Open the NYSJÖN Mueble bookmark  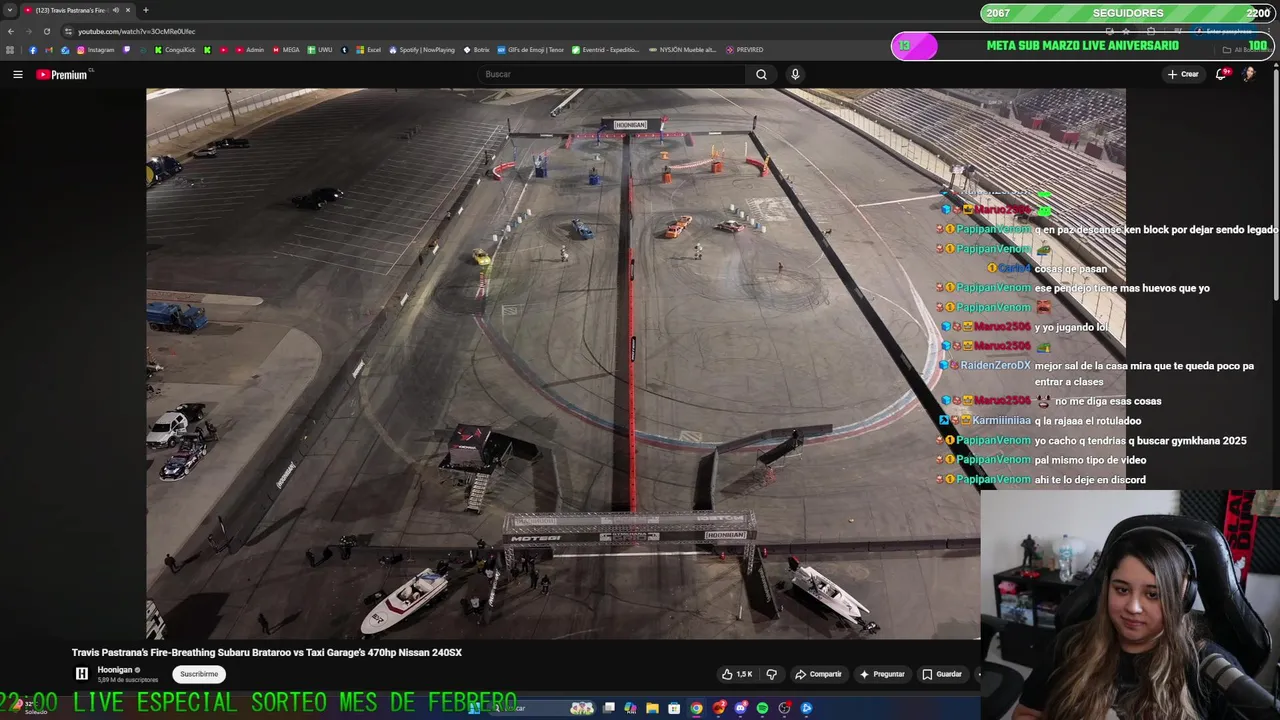click(683, 50)
